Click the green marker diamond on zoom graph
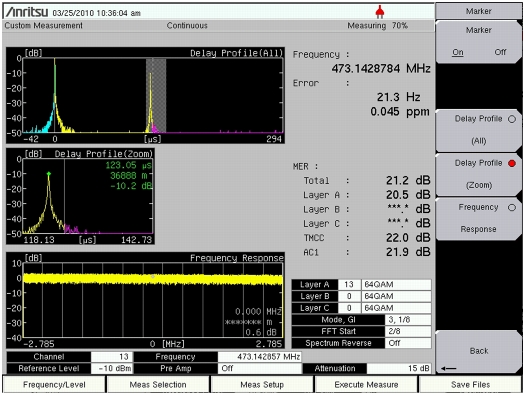Image resolution: width=524 pixels, height=394 pixels. [x=49, y=173]
